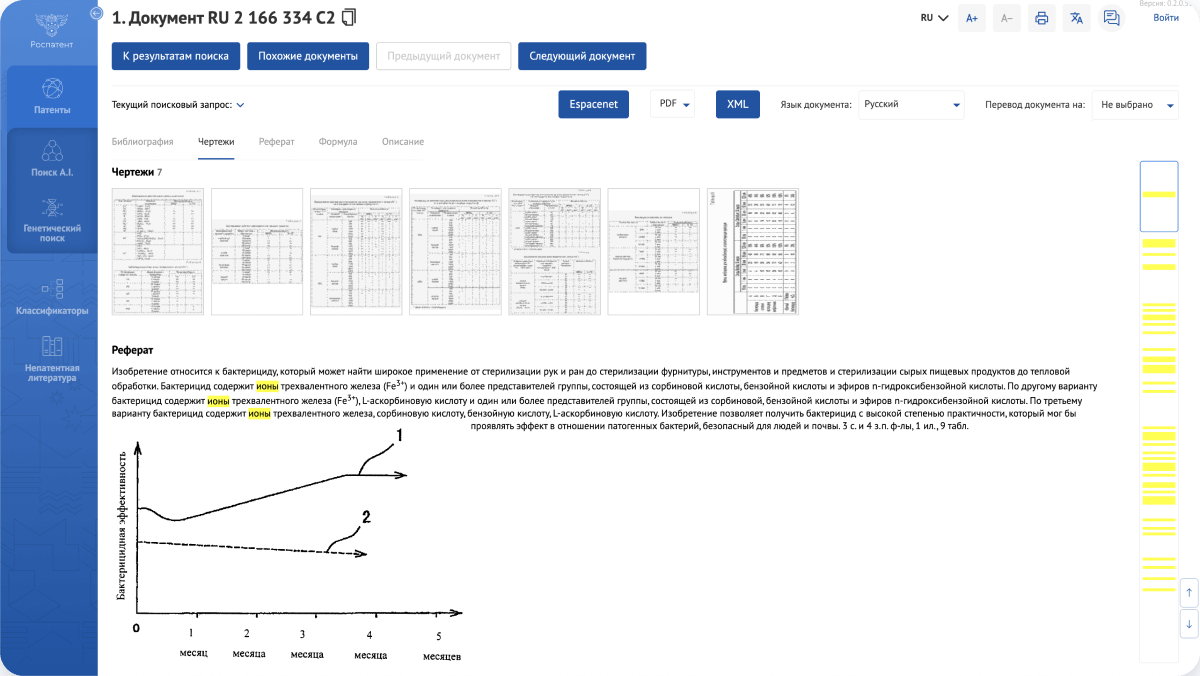Viewport: 1200px width, 676px height.
Task: Copy document number icon next to title
Action: tap(348, 18)
